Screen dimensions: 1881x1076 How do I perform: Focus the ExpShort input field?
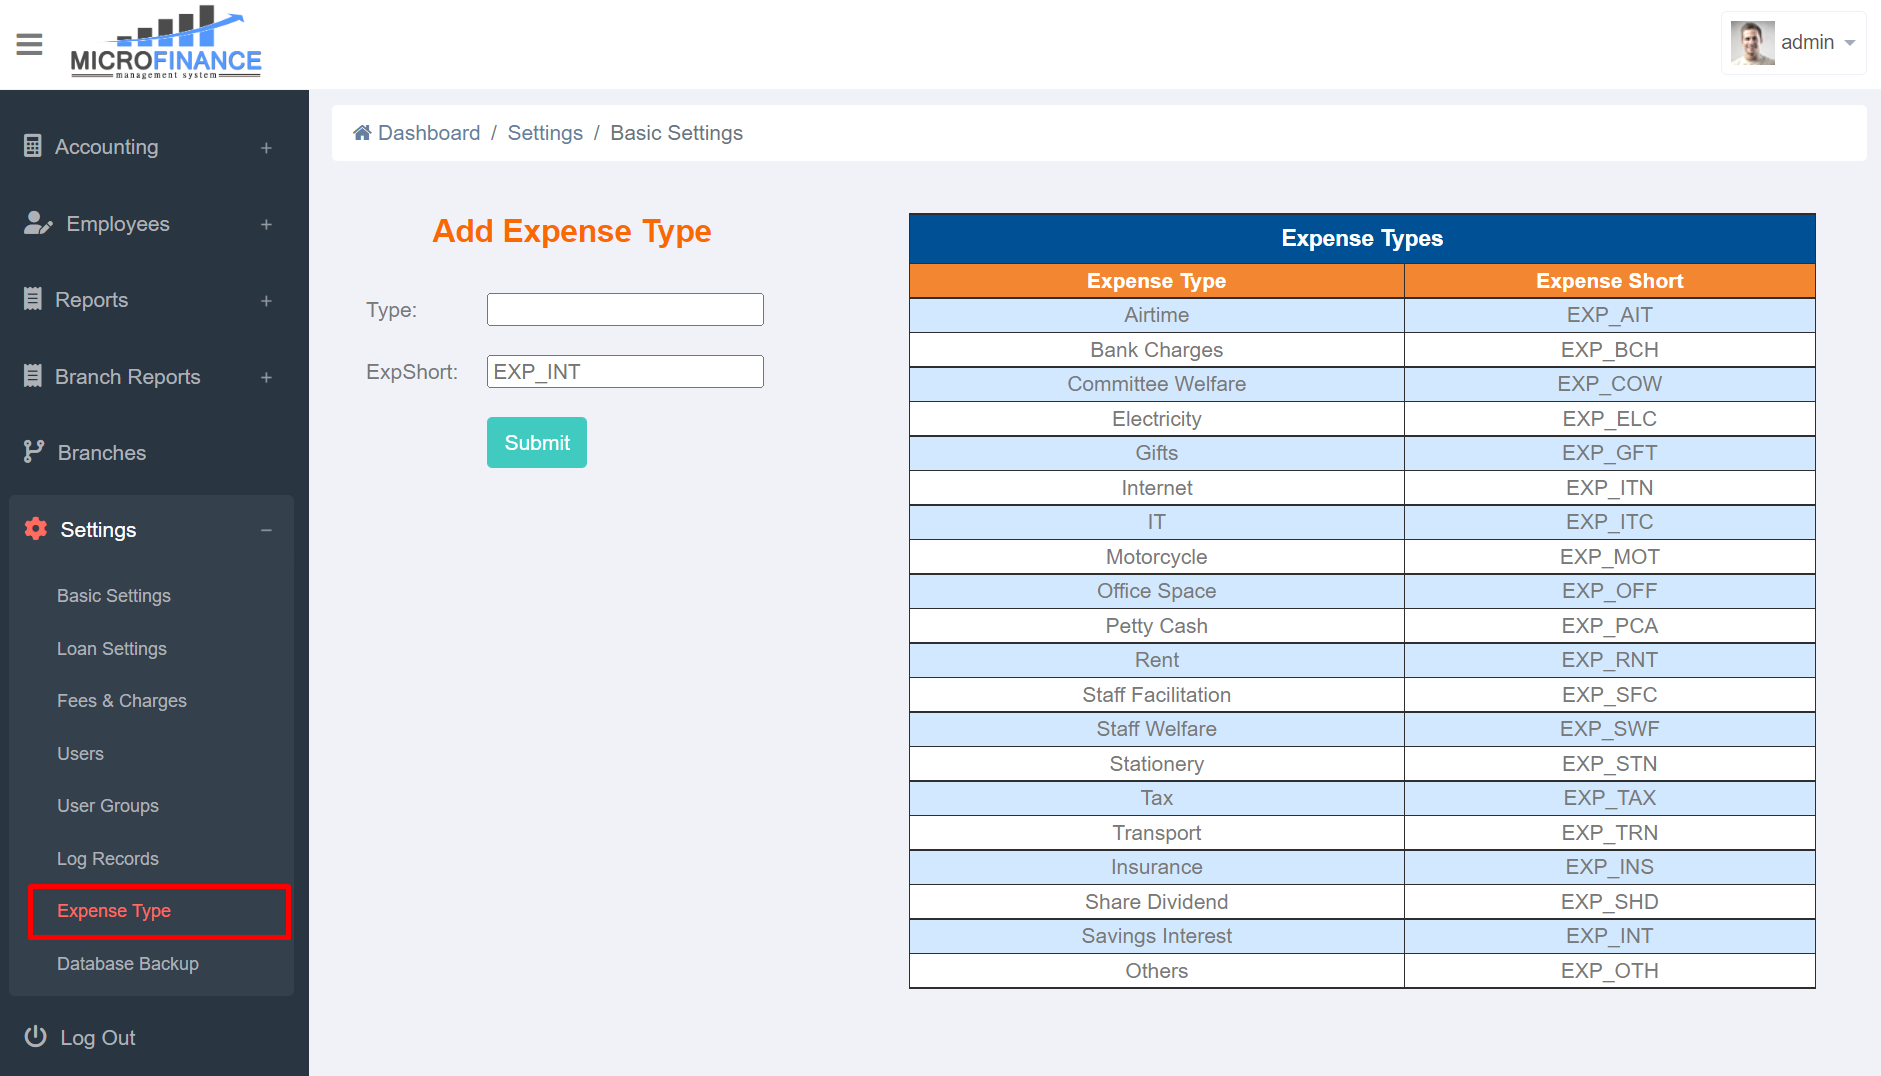[x=625, y=371]
